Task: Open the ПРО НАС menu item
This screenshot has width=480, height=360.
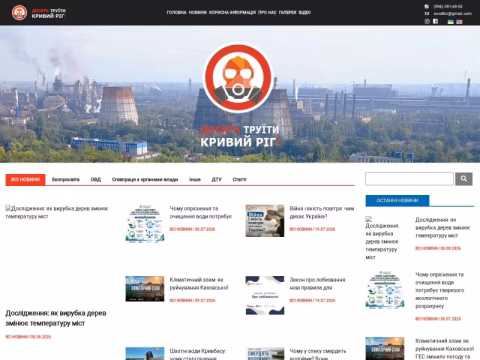Action: pyautogui.click(x=267, y=12)
